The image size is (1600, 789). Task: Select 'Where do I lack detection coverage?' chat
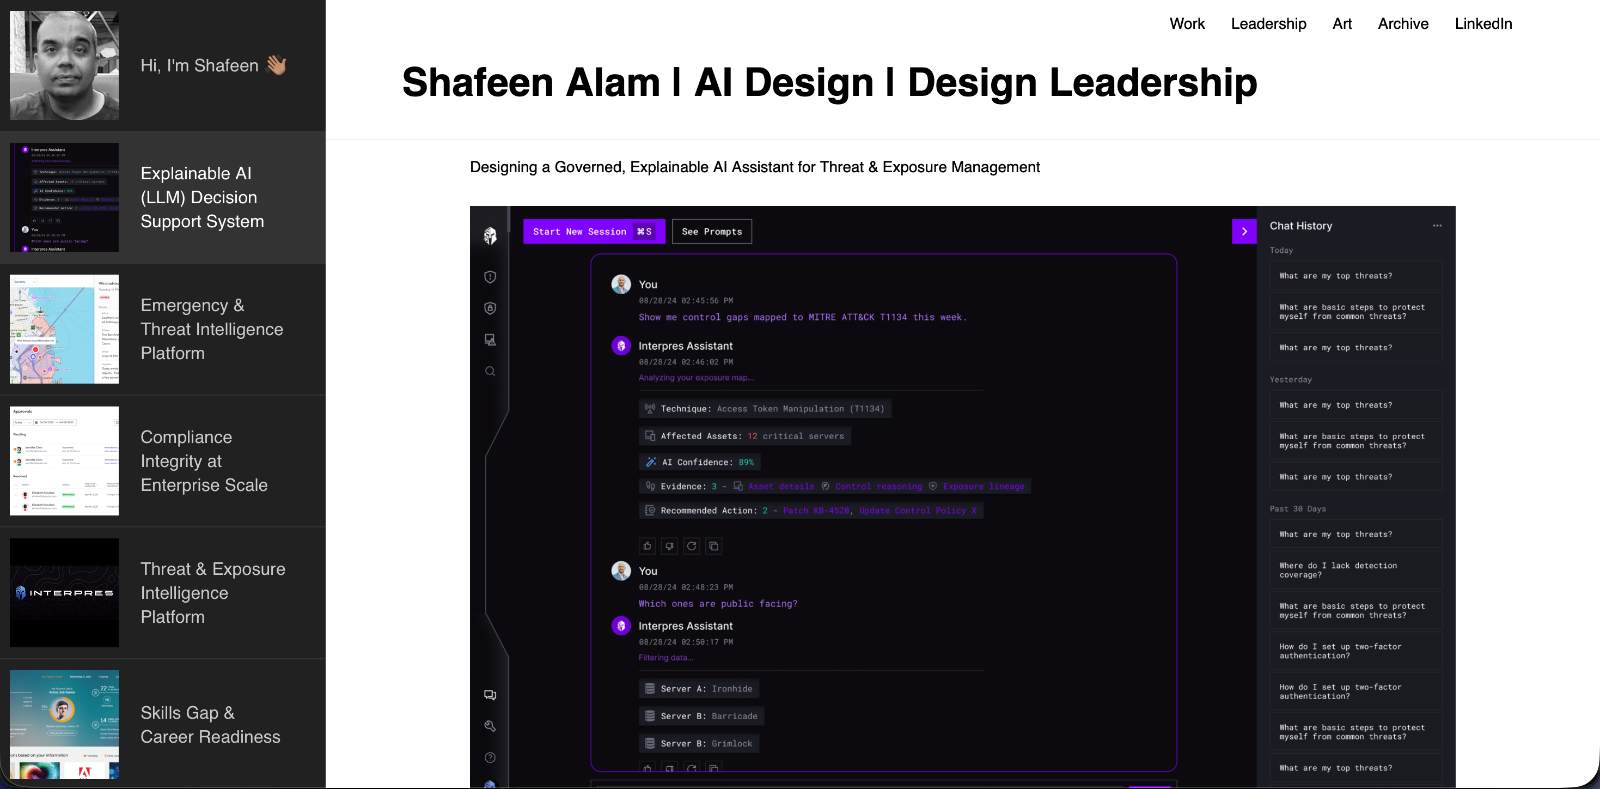[1355, 570]
